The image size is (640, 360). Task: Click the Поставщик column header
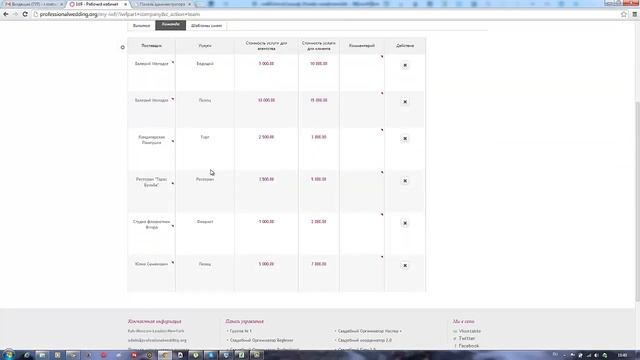tap(151, 46)
